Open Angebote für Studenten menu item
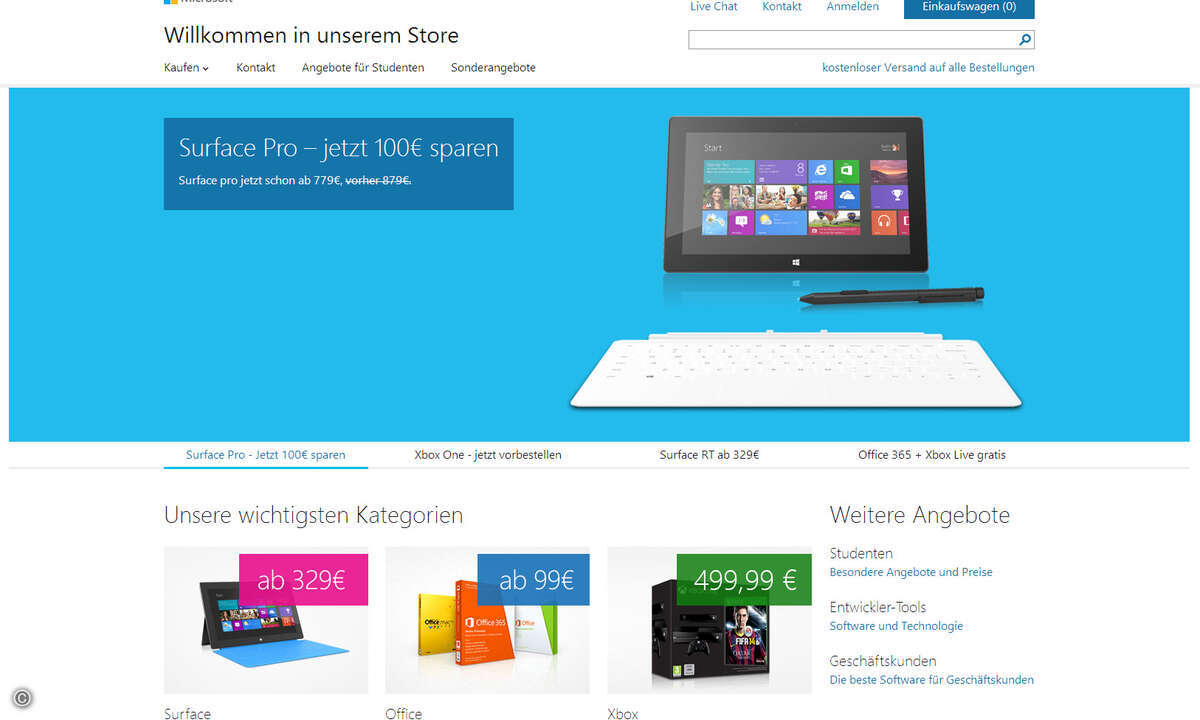Viewport: 1200px width, 720px height. [363, 68]
